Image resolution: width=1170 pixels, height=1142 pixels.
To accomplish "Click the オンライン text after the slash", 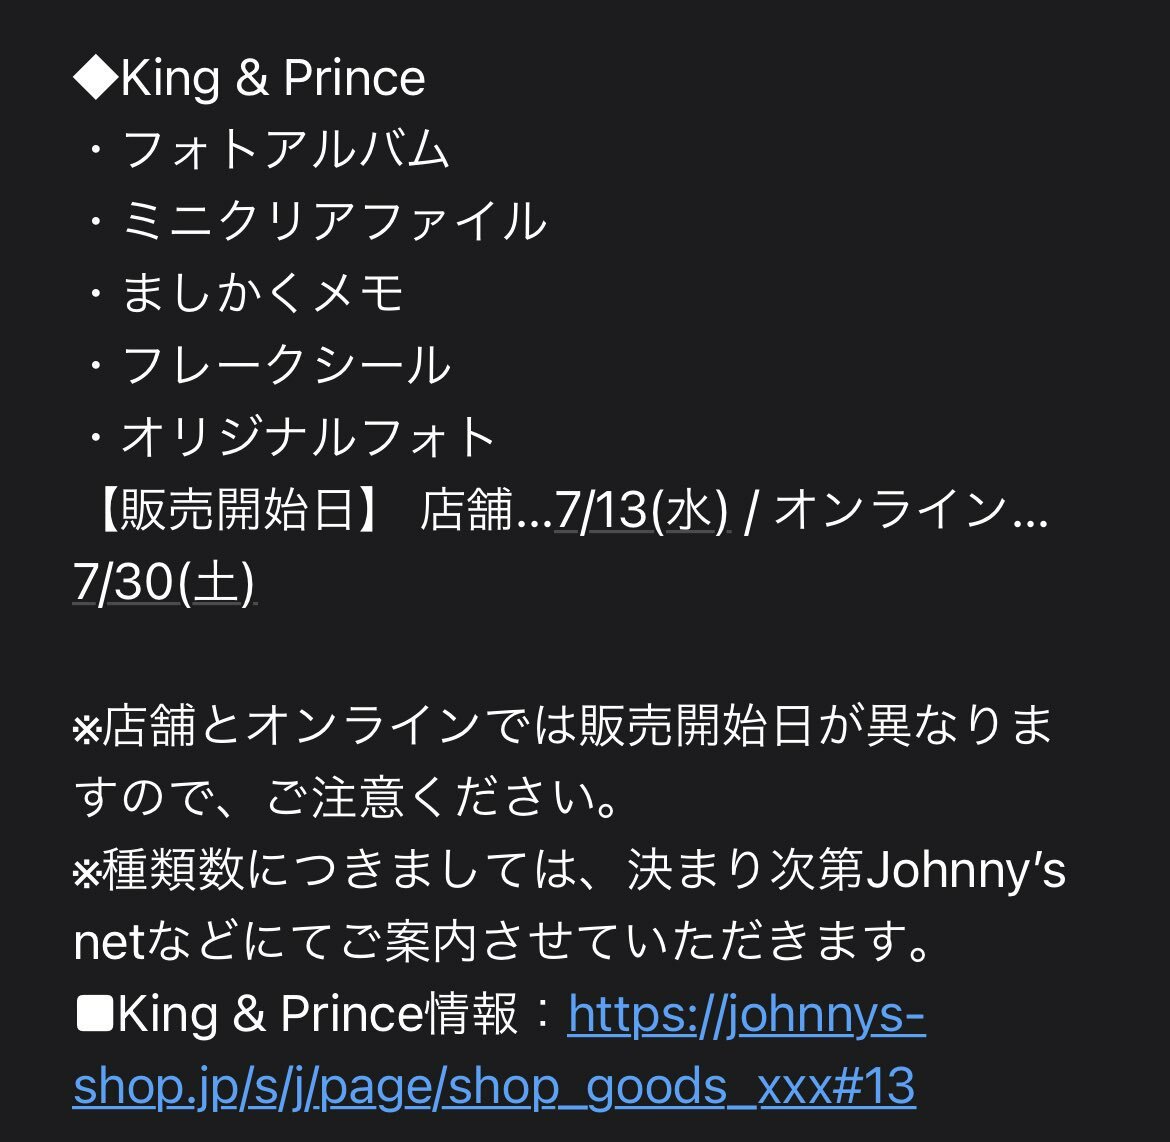I will [x=891, y=510].
